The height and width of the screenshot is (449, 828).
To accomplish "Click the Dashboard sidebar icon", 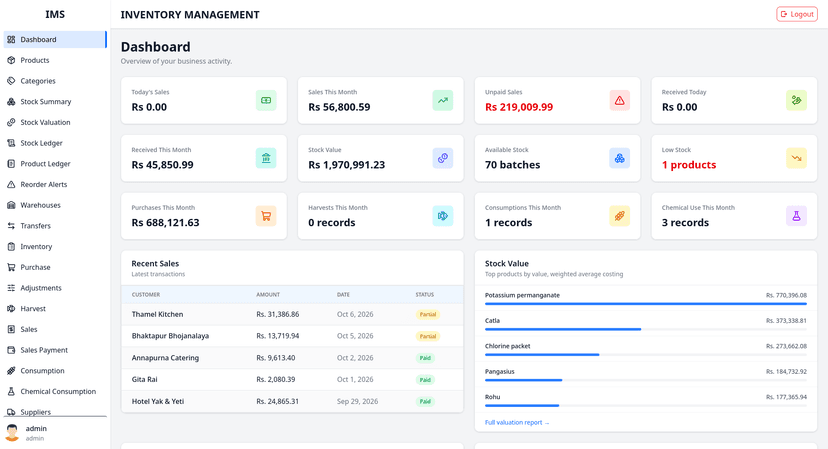I will 11,40.
